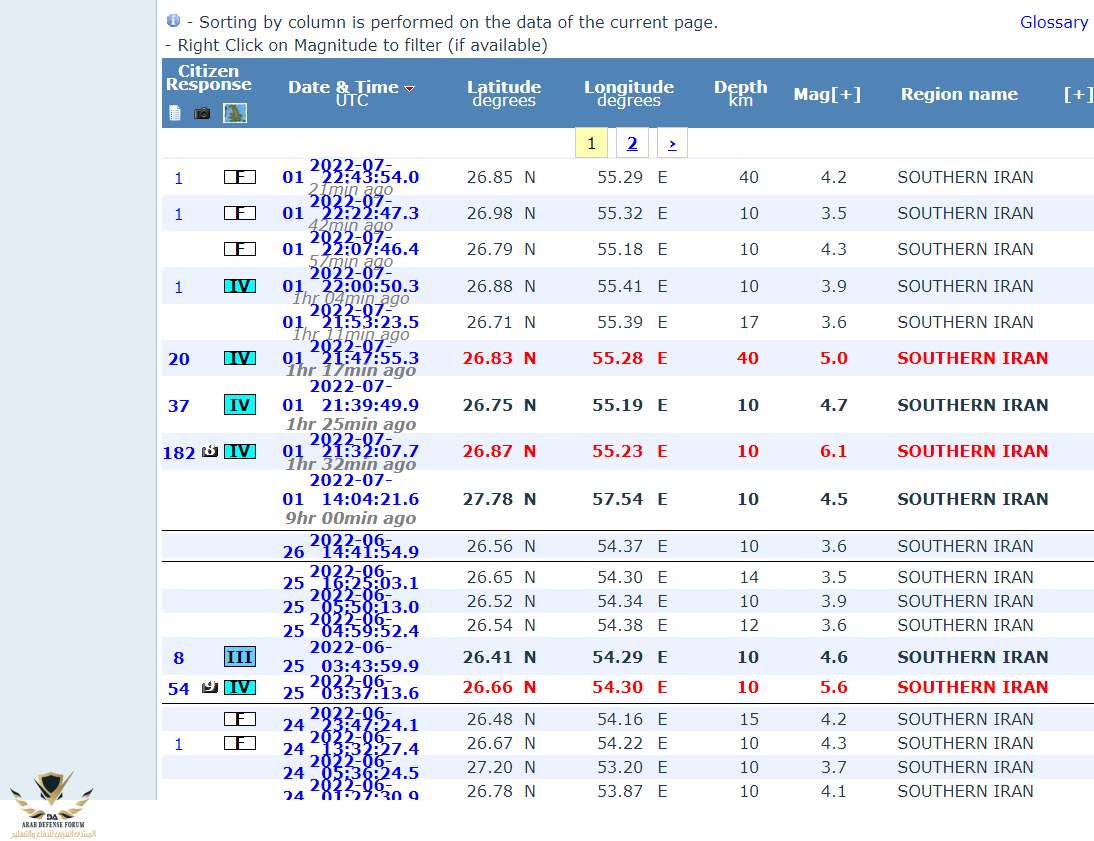Open the 14:41:54.9 June 26 earthquake link
Screen dimensions: 1094x841
[x=350, y=546]
